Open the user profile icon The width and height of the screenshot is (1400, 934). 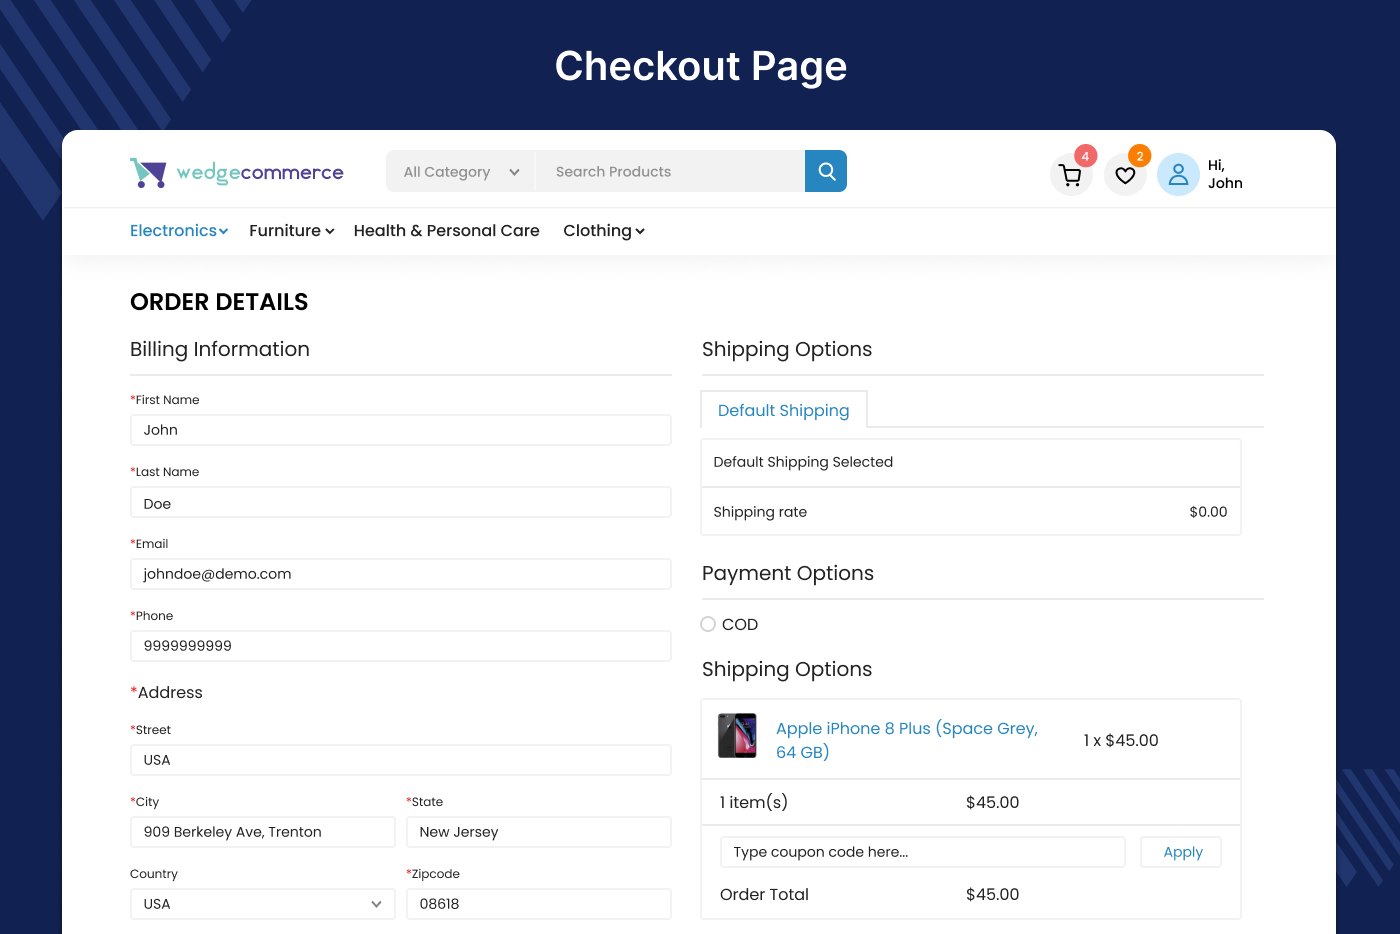pos(1177,173)
